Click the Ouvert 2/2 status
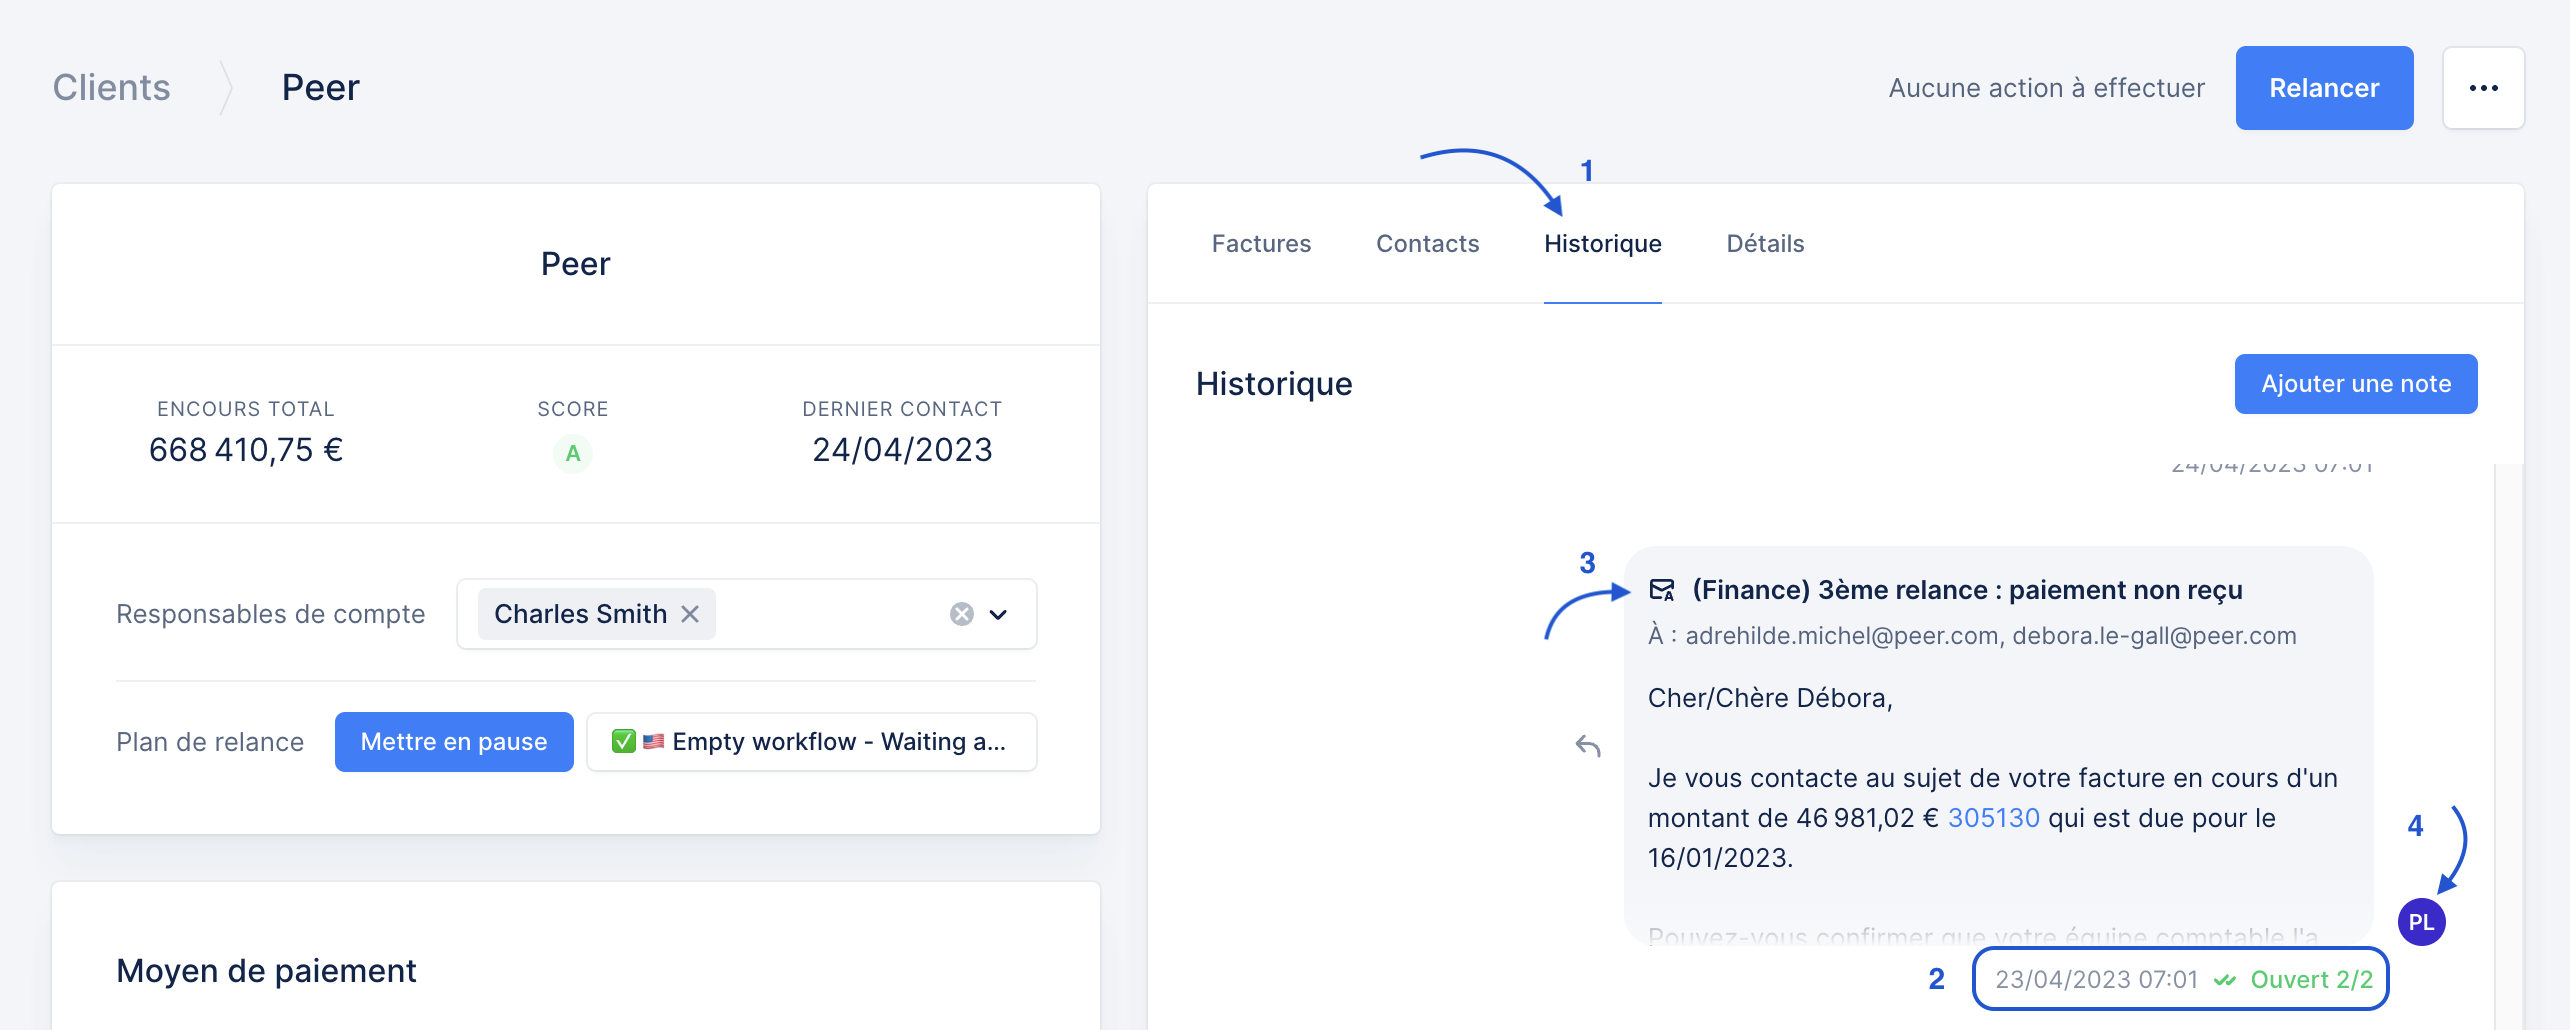The height and width of the screenshot is (1030, 2570). [x=2311, y=980]
